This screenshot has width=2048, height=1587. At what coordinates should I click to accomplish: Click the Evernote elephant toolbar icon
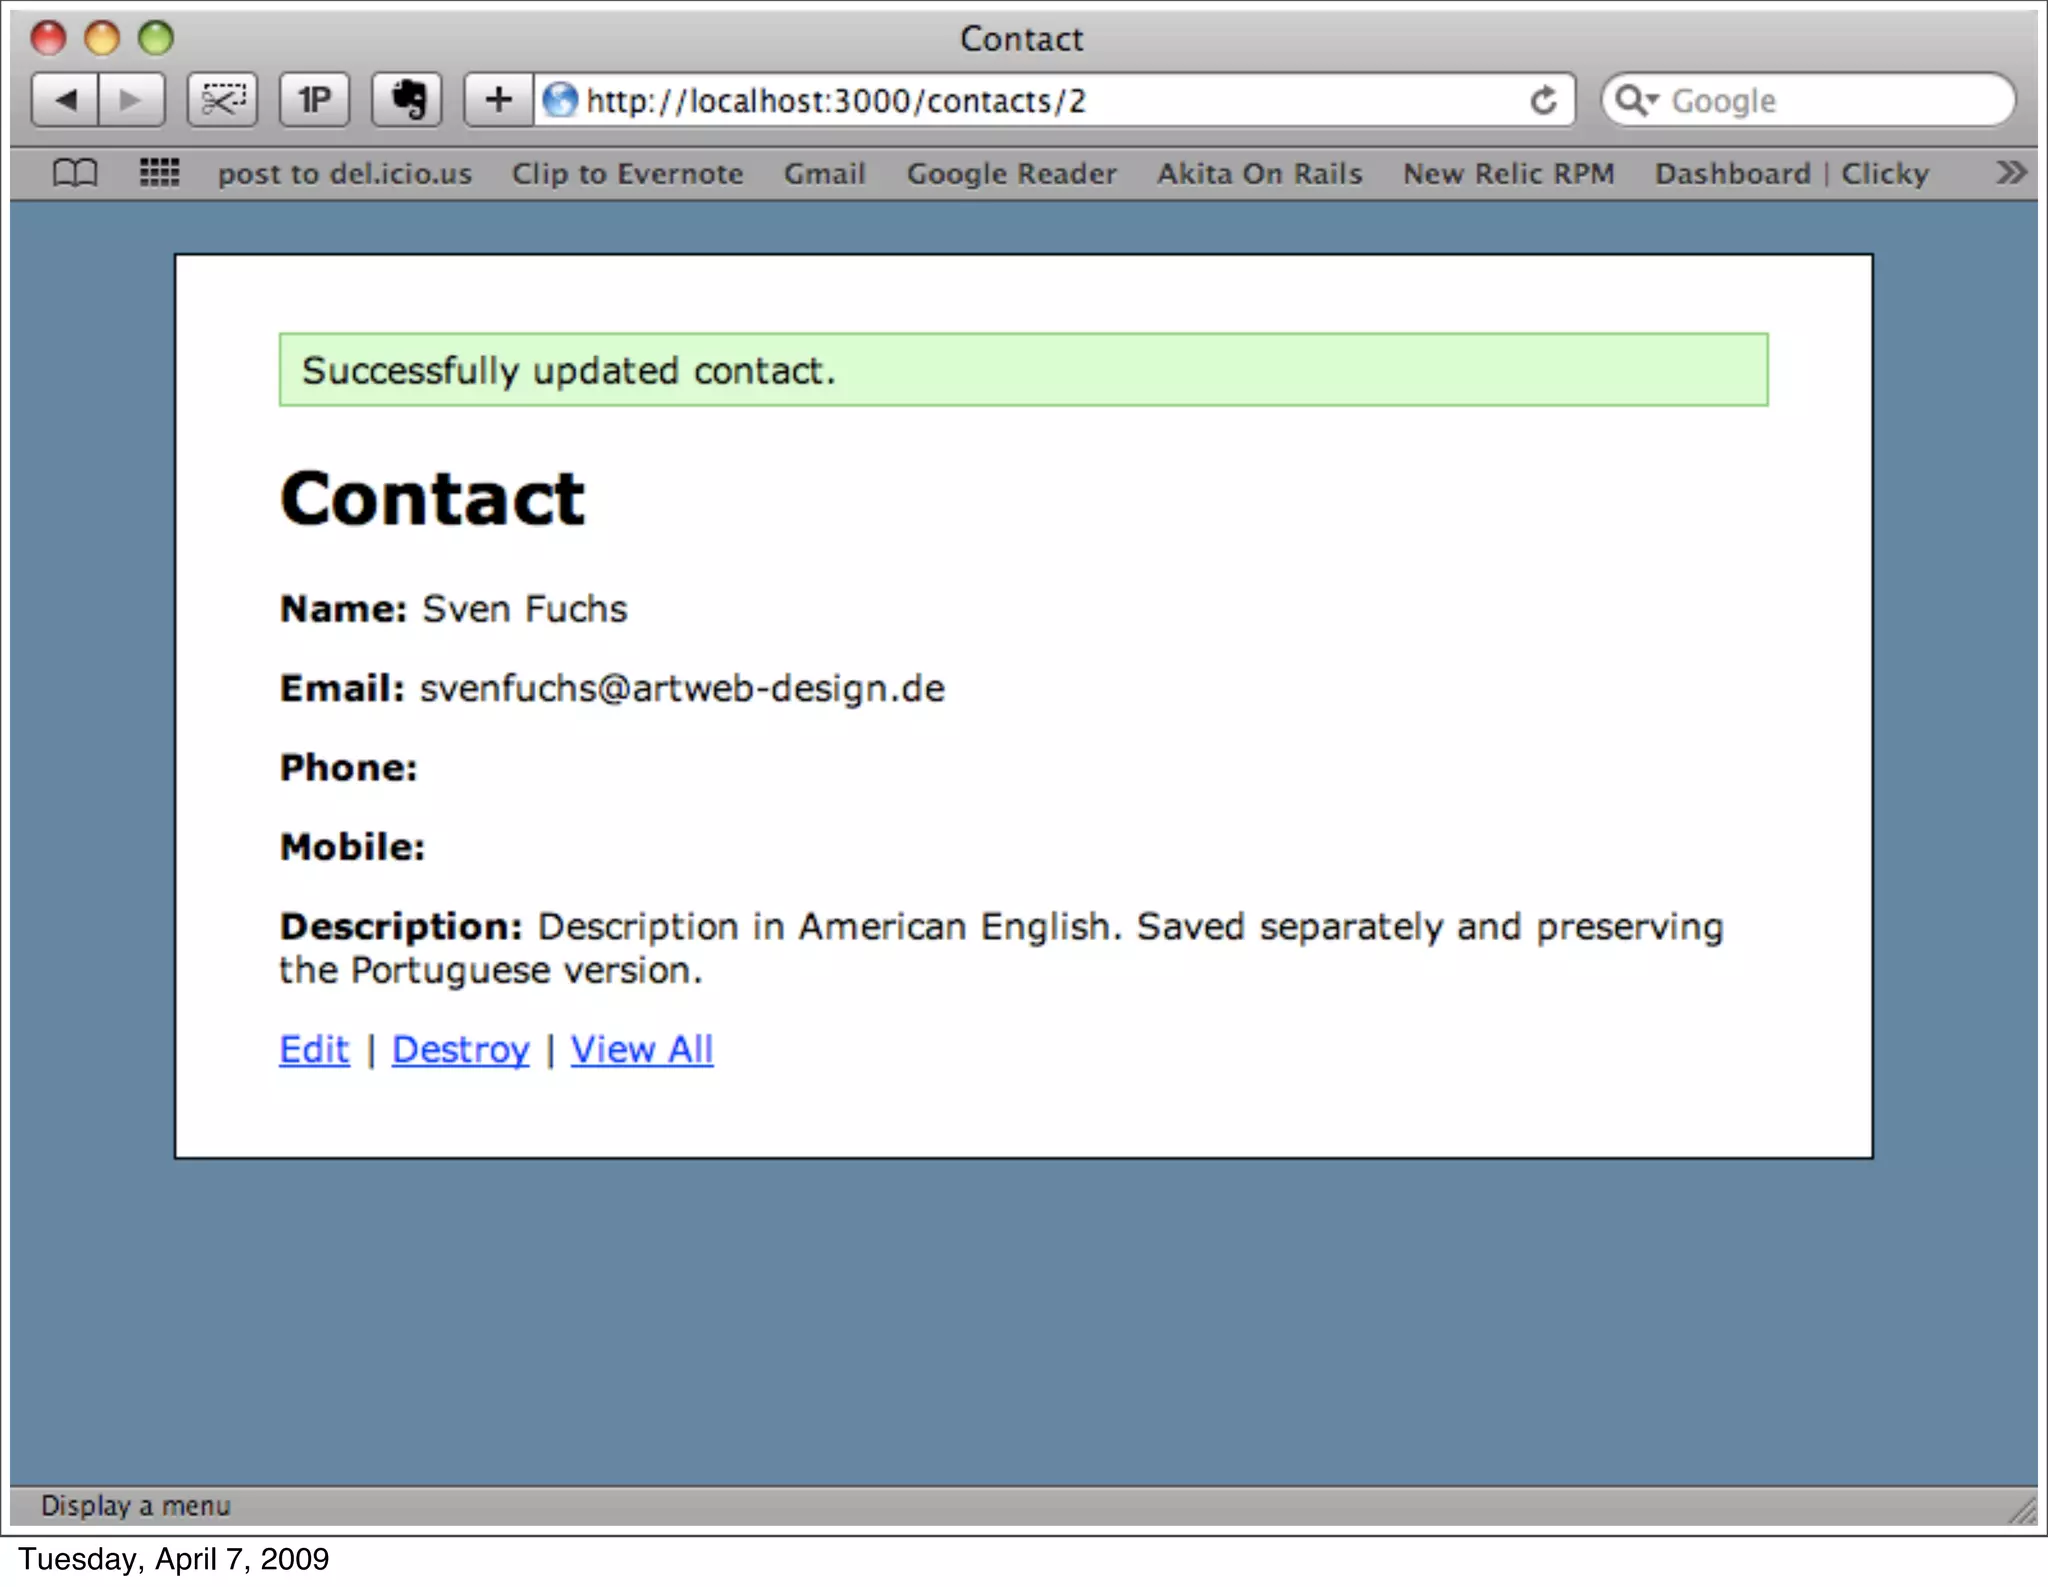(407, 100)
